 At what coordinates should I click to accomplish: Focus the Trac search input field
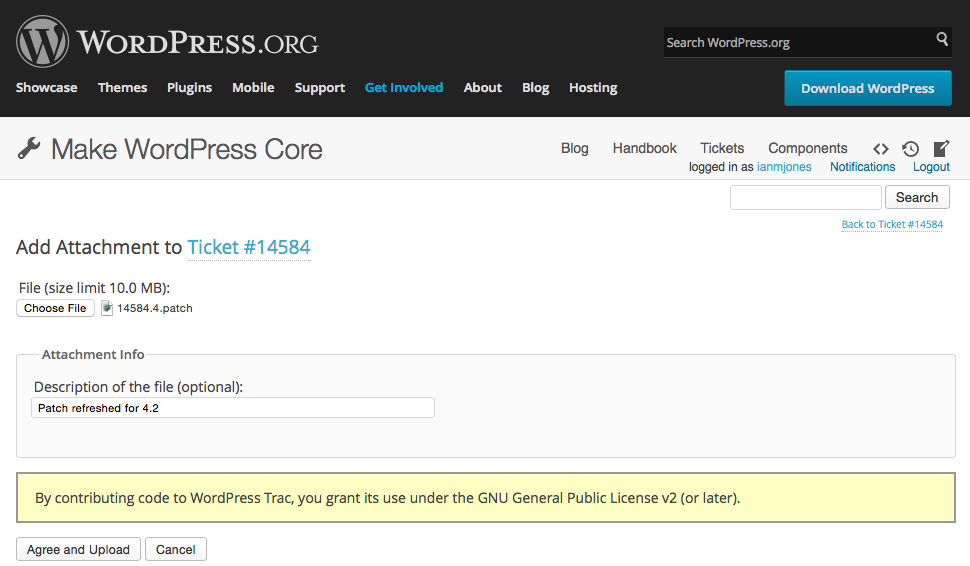pyautogui.click(x=805, y=197)
